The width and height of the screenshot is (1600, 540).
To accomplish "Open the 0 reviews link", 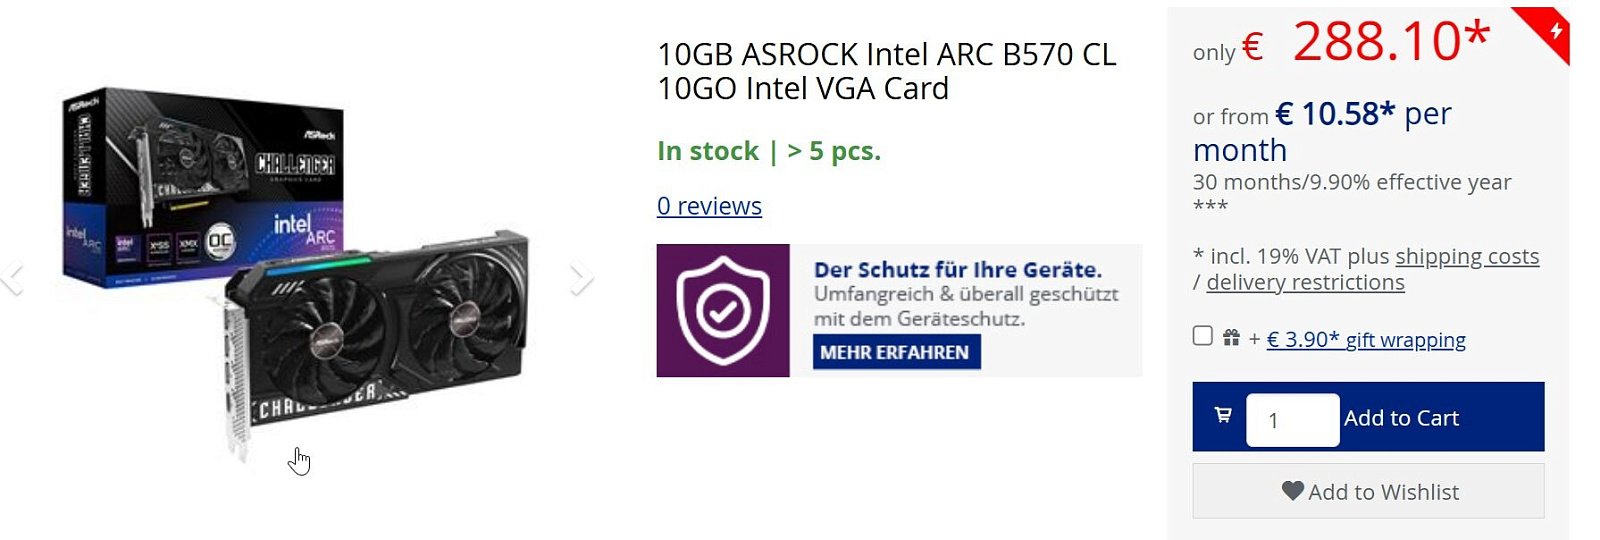I will [709, 206].
